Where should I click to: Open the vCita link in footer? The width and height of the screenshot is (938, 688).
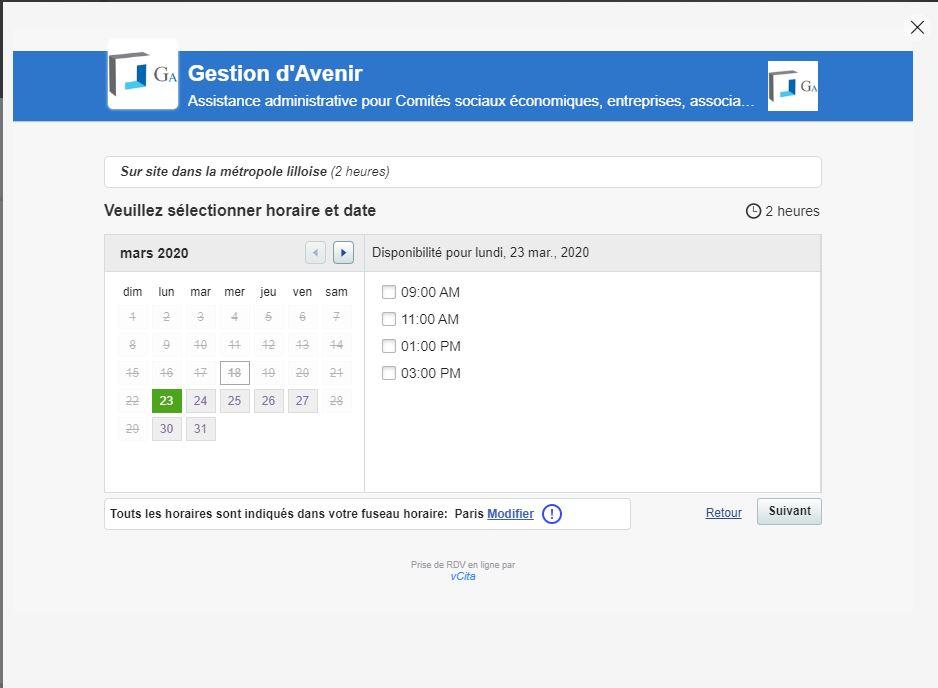(463, 576)
